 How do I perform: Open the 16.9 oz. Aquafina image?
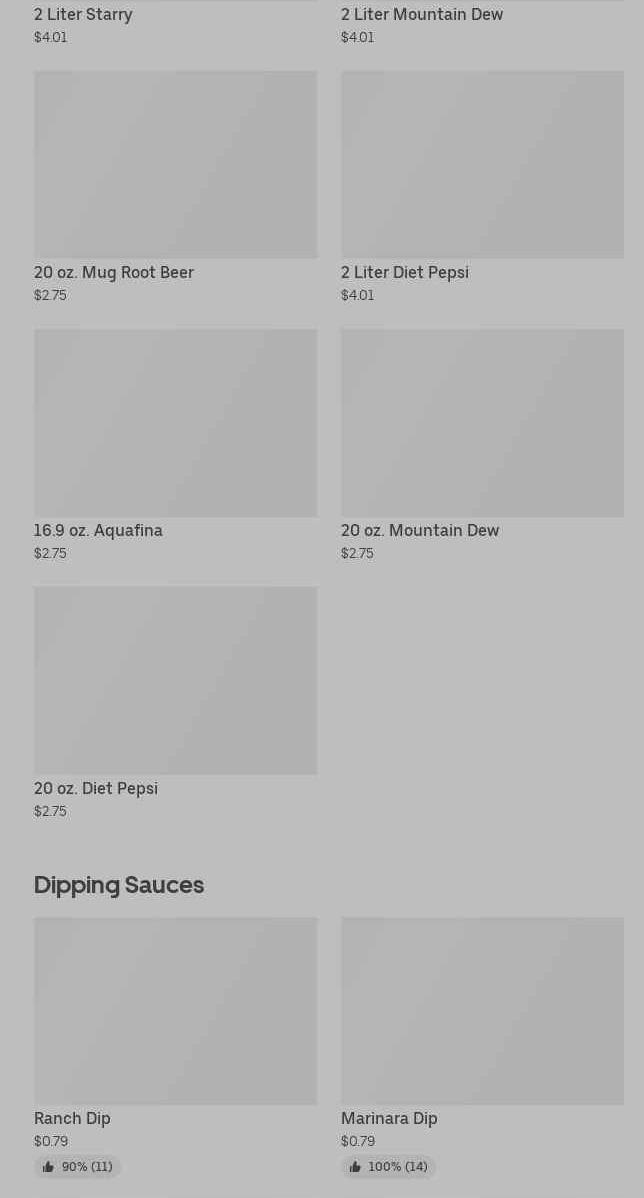tap(175, 422)
